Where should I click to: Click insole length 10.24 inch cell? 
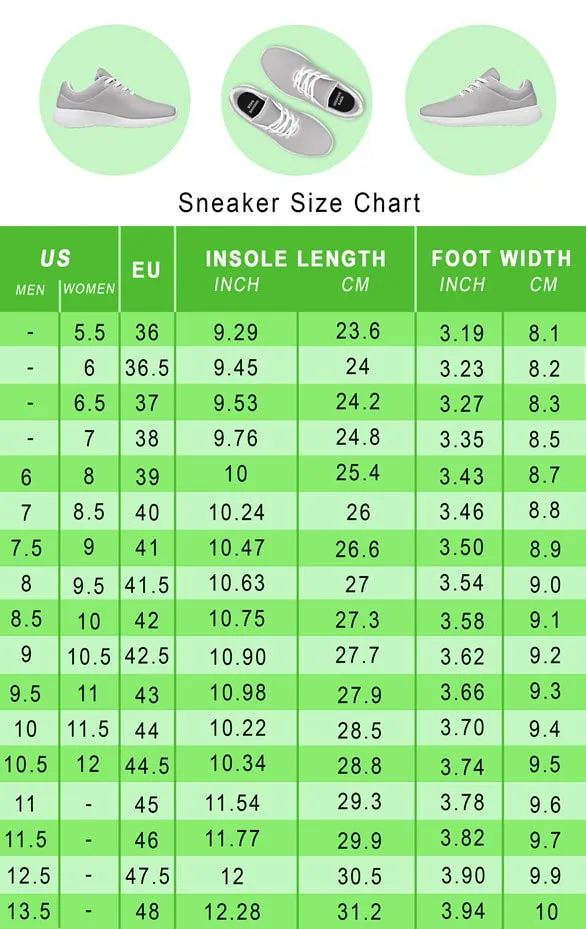click(236, 512)
